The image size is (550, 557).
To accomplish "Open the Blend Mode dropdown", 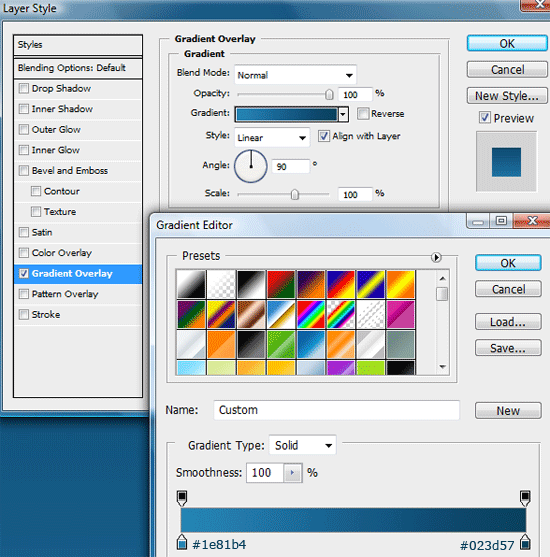I will [295, 75].
